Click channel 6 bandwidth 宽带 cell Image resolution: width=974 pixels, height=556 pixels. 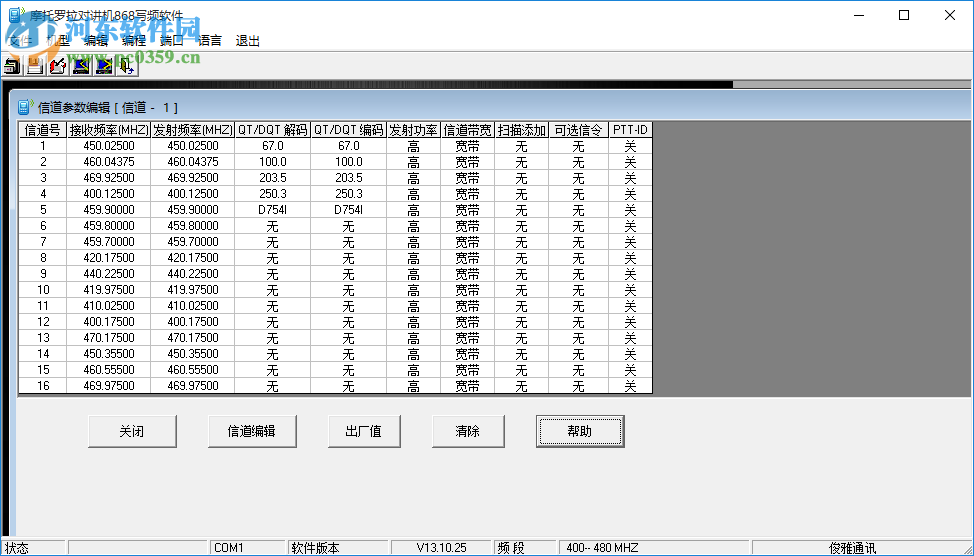(468, 226)
